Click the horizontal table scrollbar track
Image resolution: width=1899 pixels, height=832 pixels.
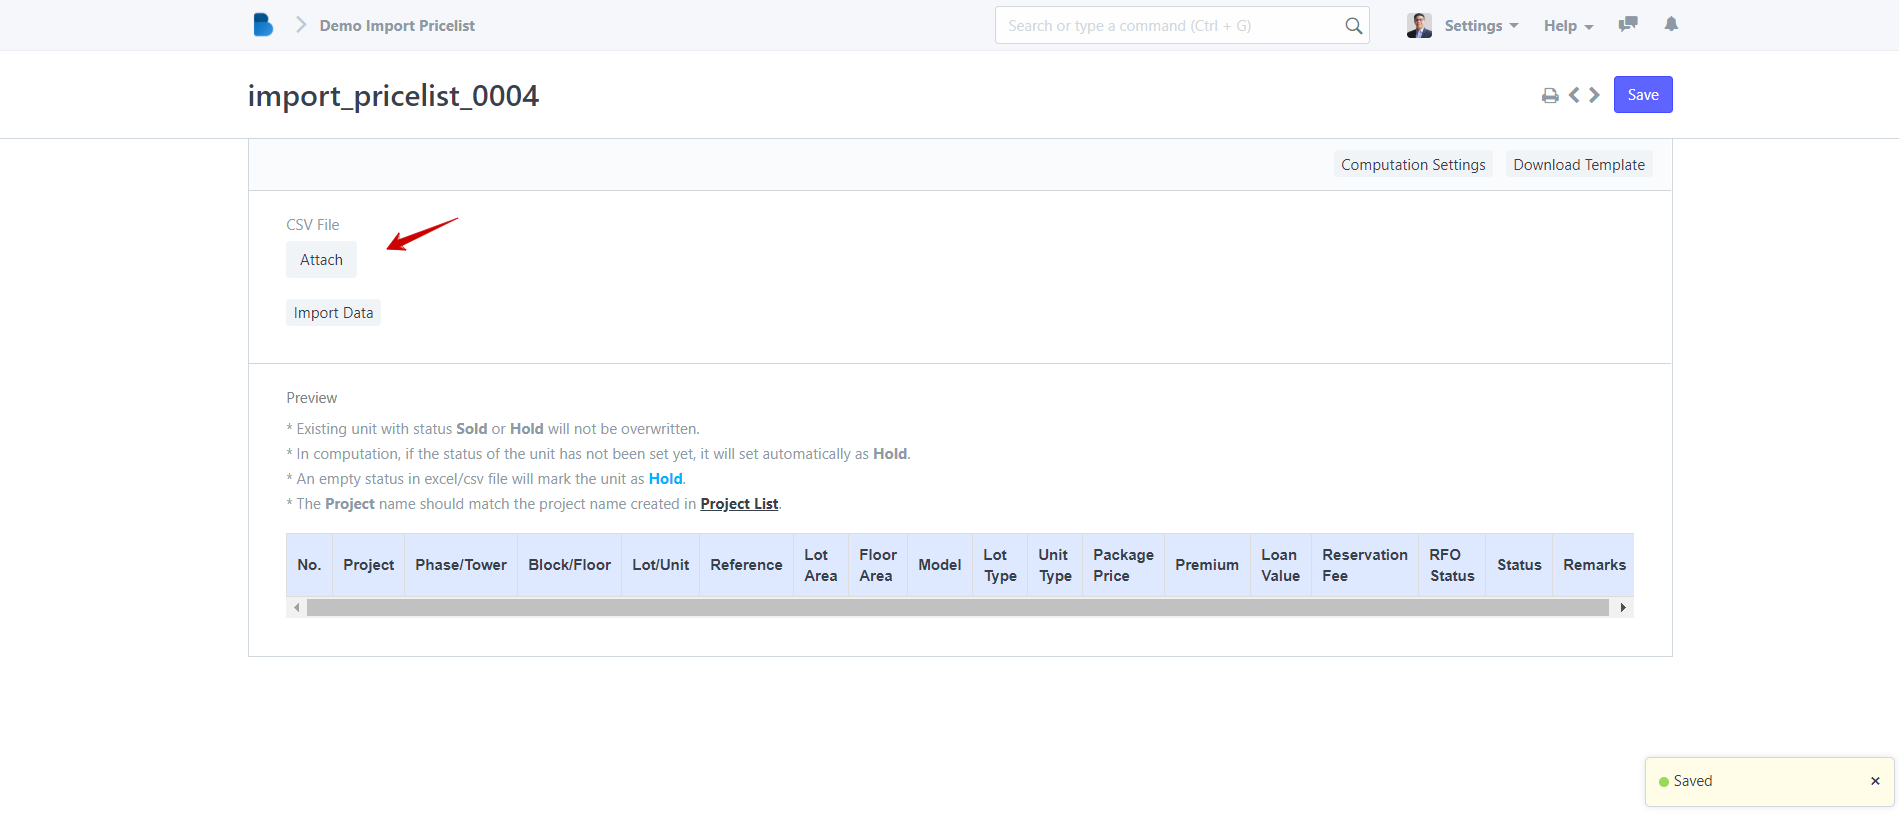957,608
